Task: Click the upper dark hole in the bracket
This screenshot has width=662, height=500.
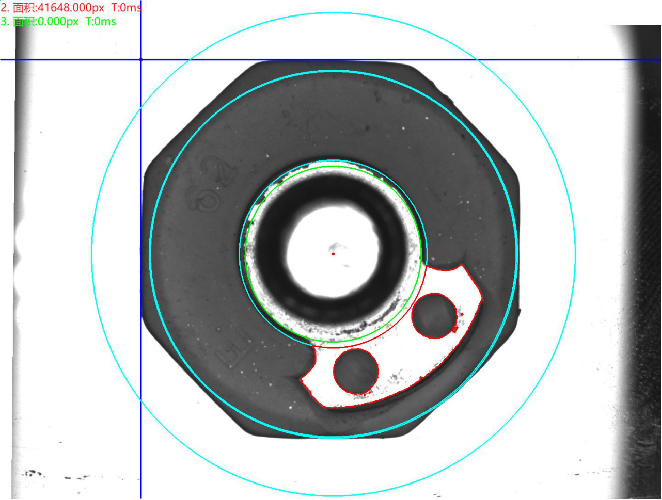Action: [434, 316]
